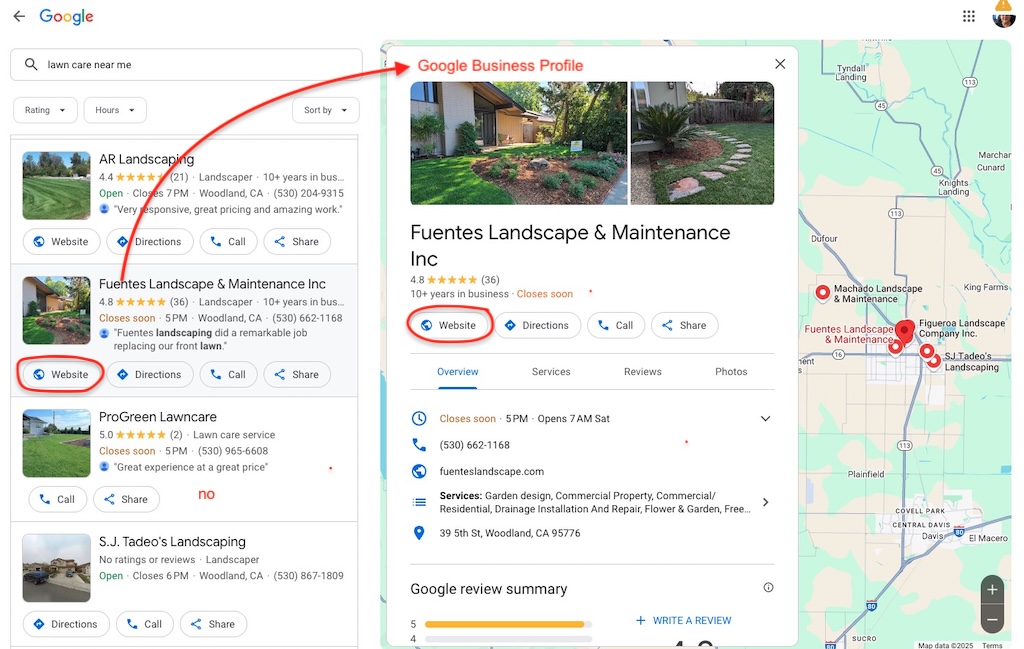The width and height of the screenshot is (1024, 649).
Task: Click Call button in business profile
Action: pyautogui.click(x=616, y=325)
